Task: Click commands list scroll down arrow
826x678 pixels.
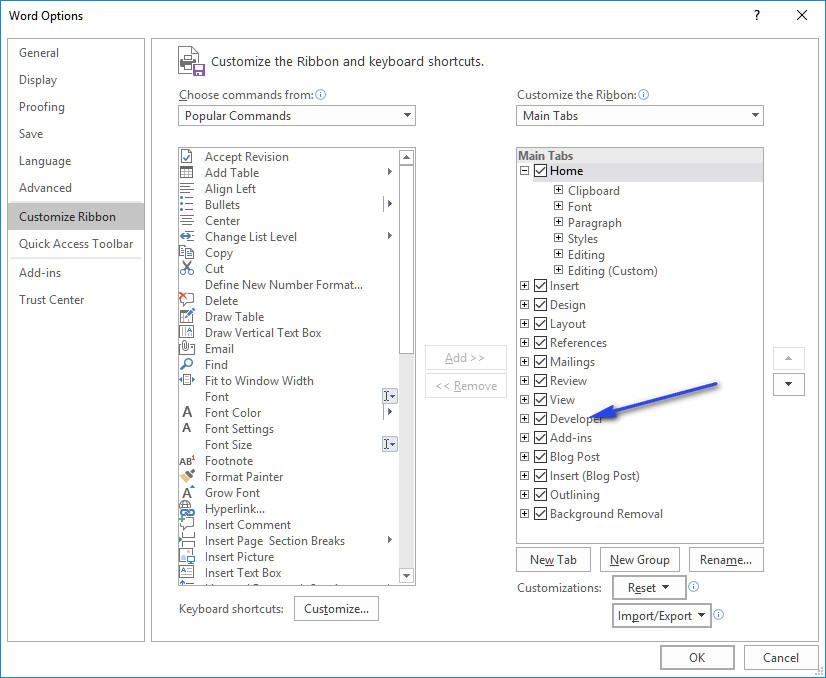Action: pos(406,576)
